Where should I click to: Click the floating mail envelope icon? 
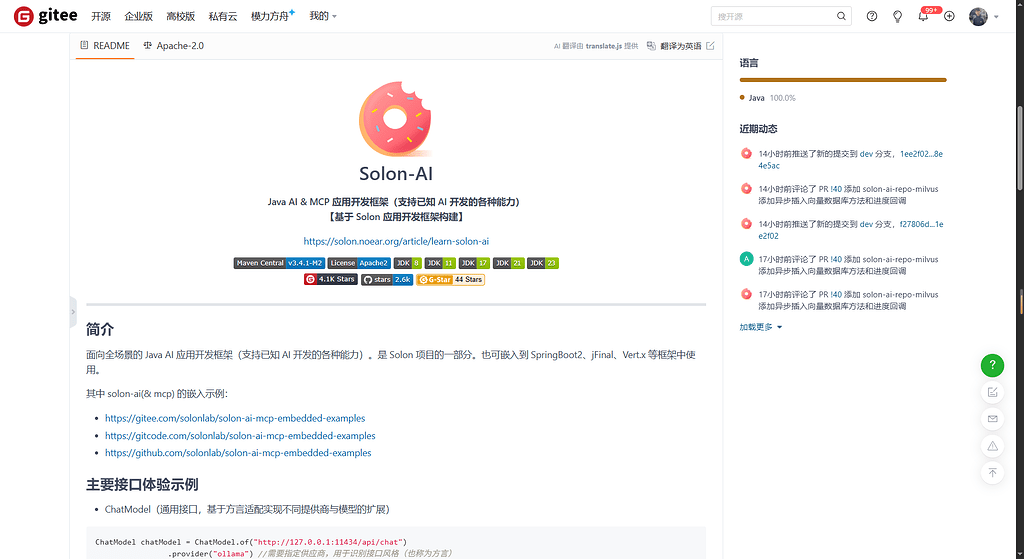tap(993, 419)
